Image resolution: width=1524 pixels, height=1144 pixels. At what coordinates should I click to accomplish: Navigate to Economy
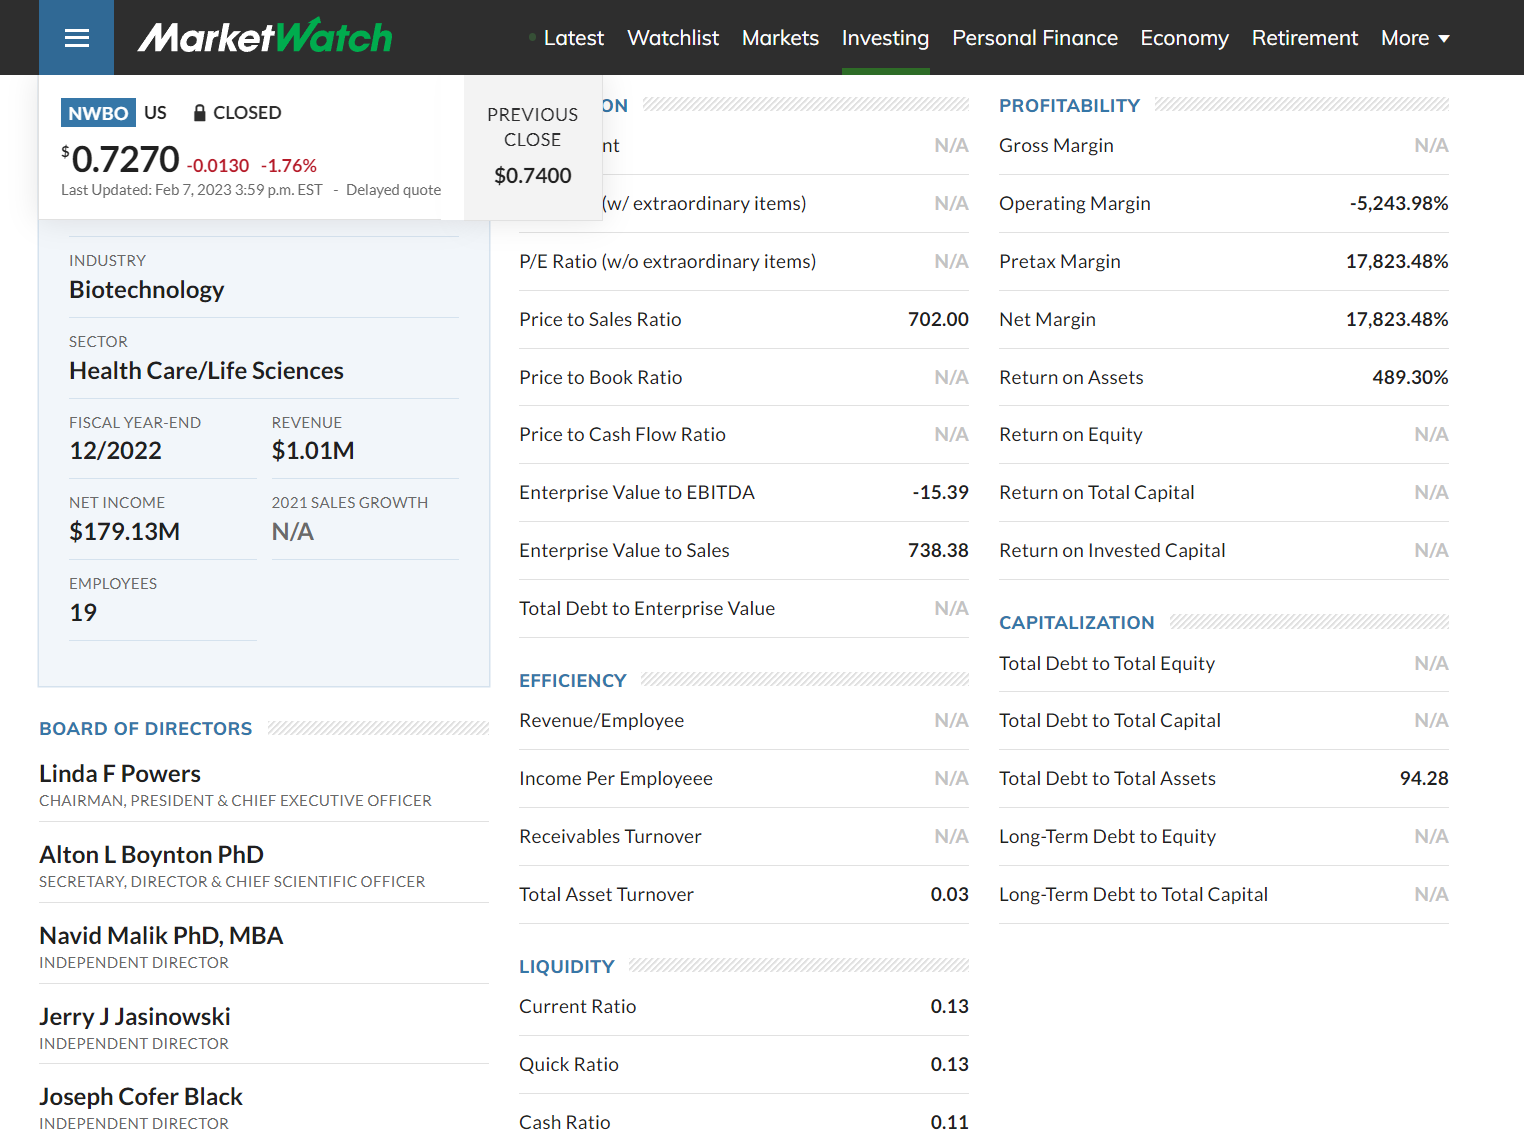pos(1184,38)
